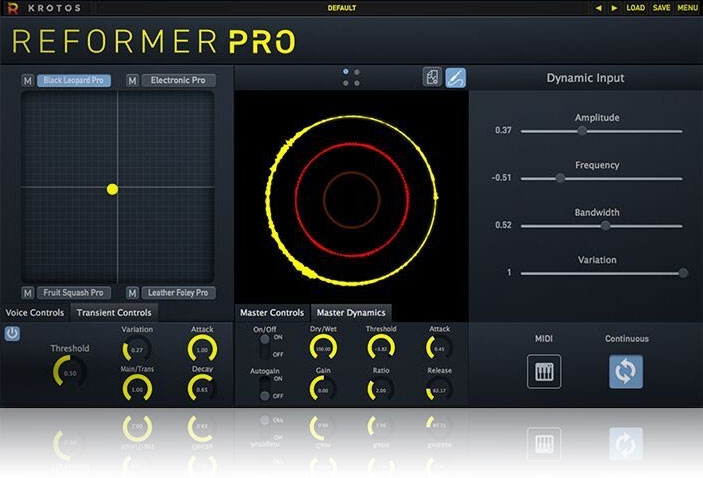The height and width of the screenshot is (478, 703).
Task: Switch to Transient Controls tab
Action: coord(114,313)
